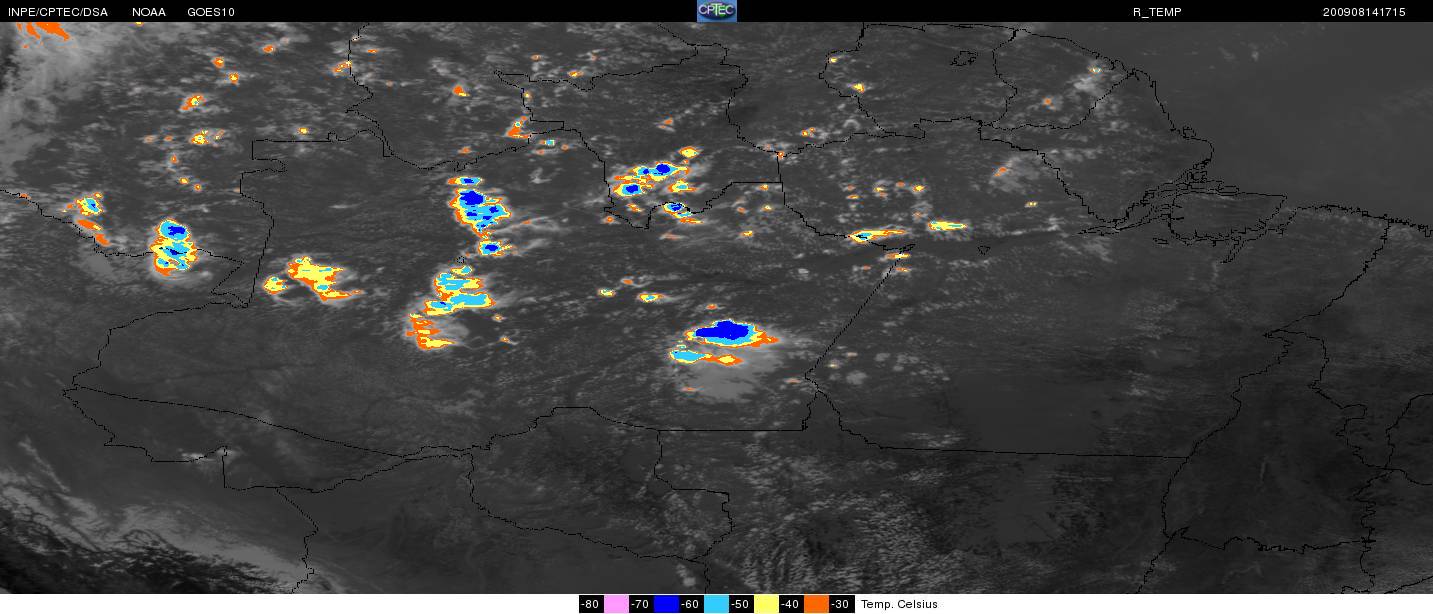
Task: Click the -70 legend value
Action: 641,604
